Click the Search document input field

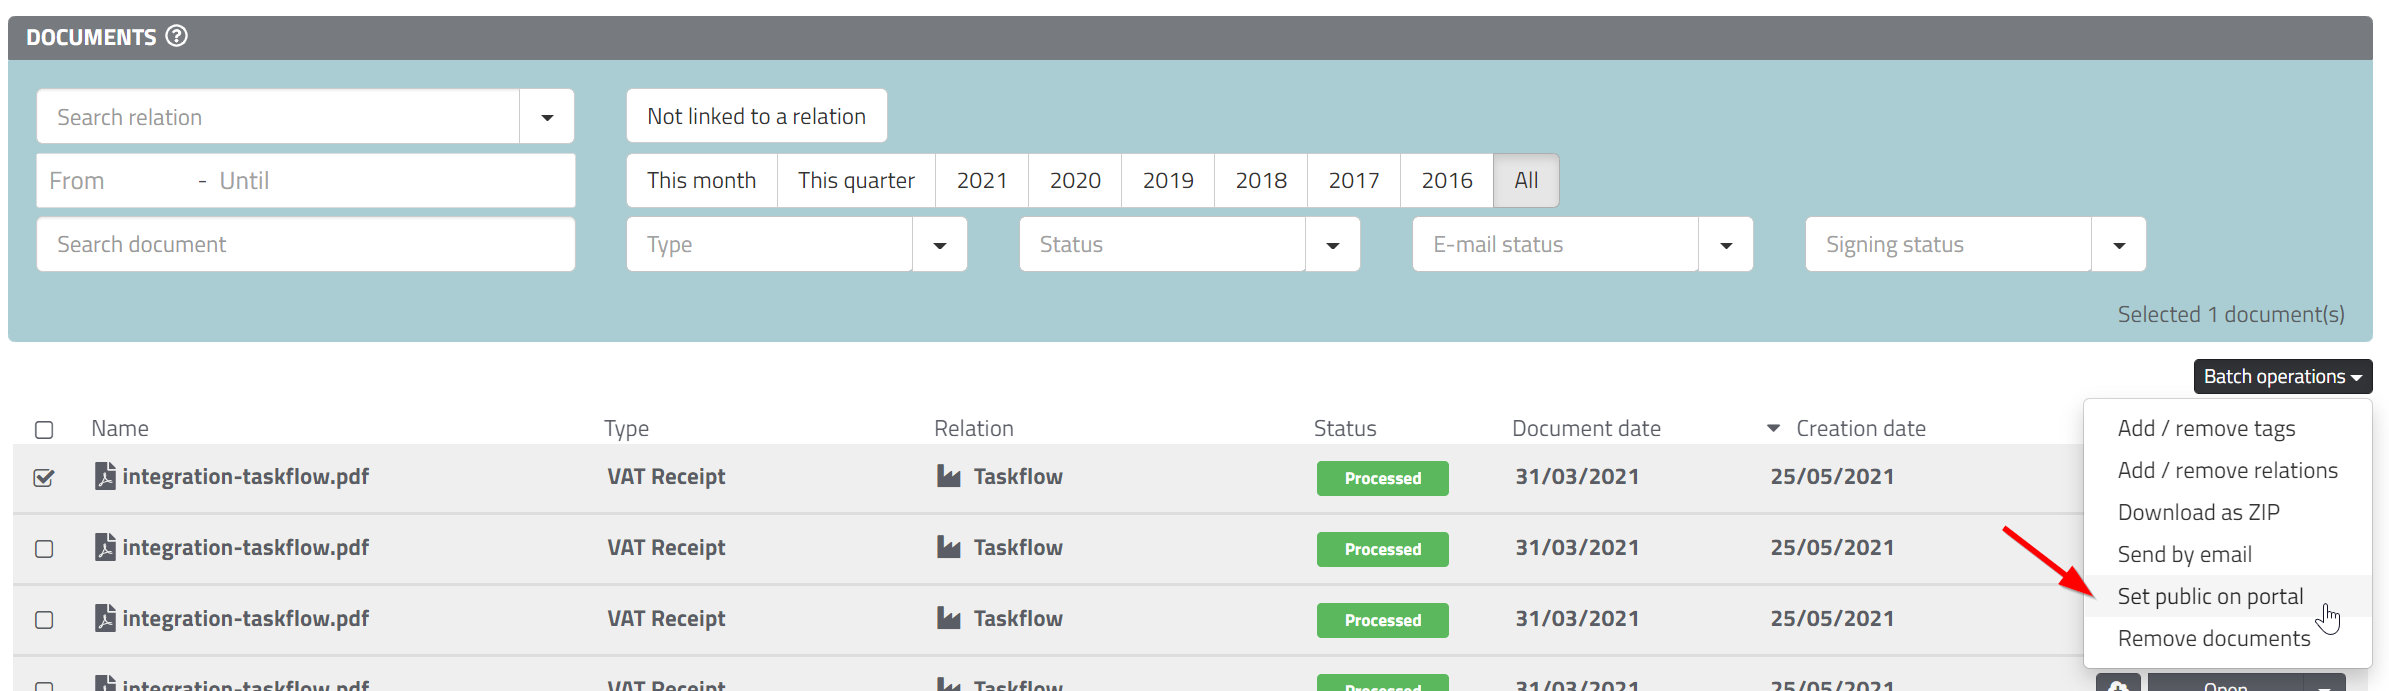pyautogui.click(x=305, y=245)
